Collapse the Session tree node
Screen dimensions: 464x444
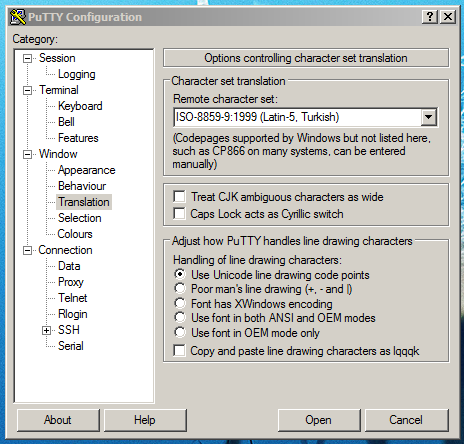(x=27, y=59)
